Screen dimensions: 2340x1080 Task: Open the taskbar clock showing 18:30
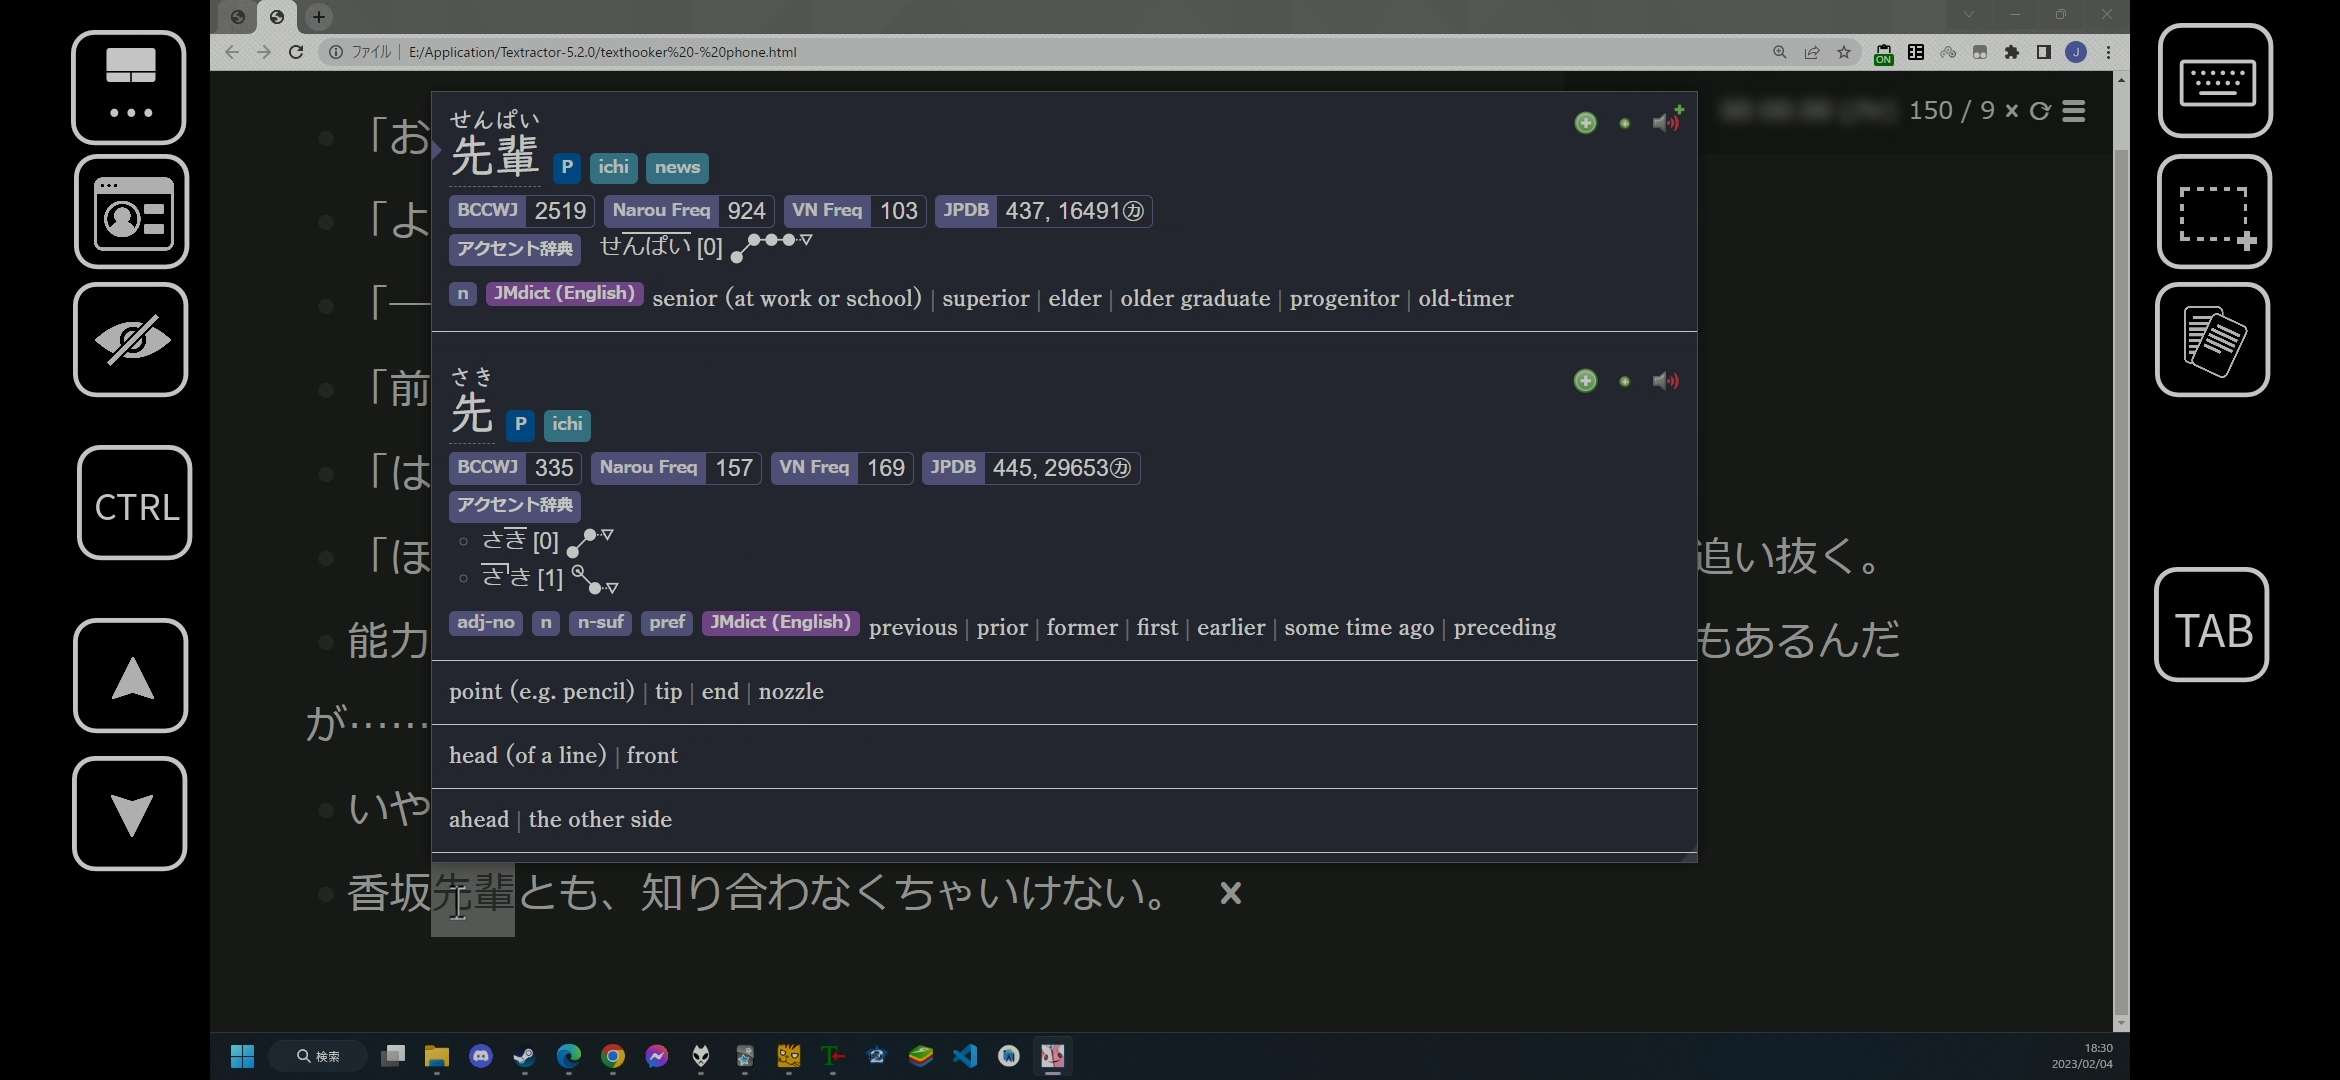click(2082, 1056)
